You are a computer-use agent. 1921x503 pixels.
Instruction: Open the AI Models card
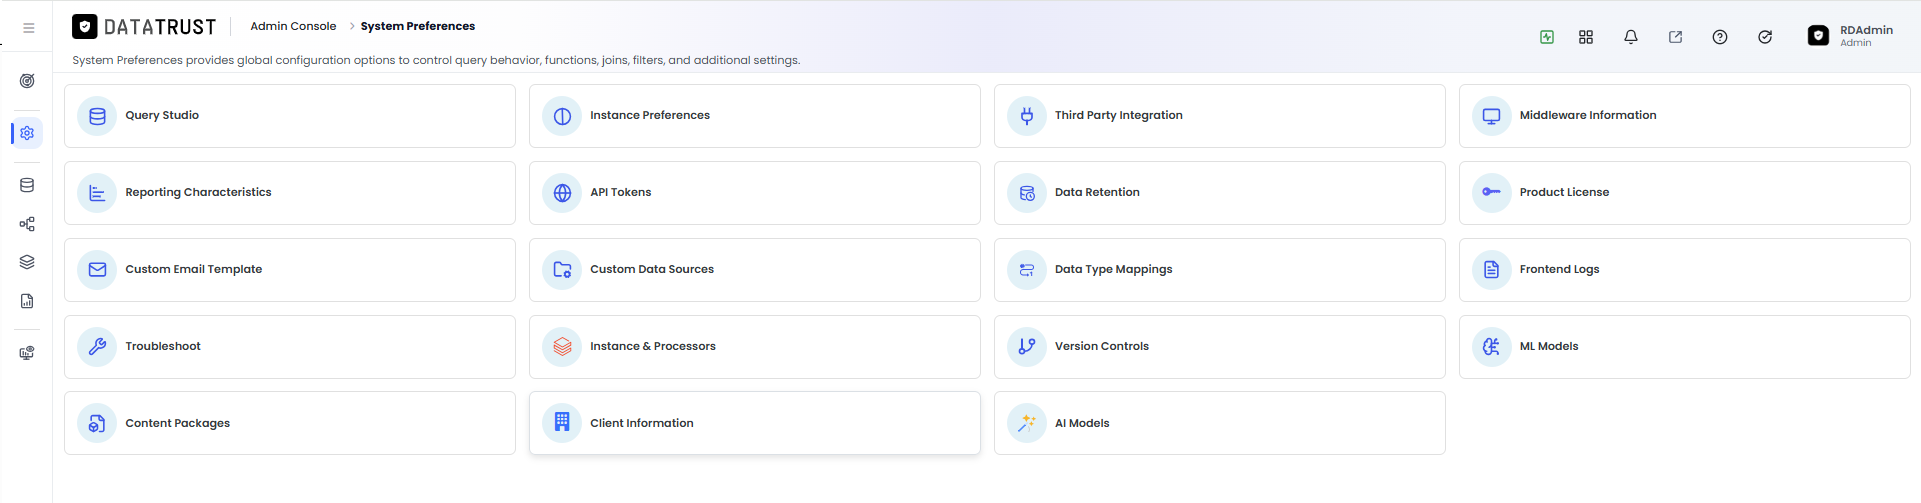click(1220, 424)
